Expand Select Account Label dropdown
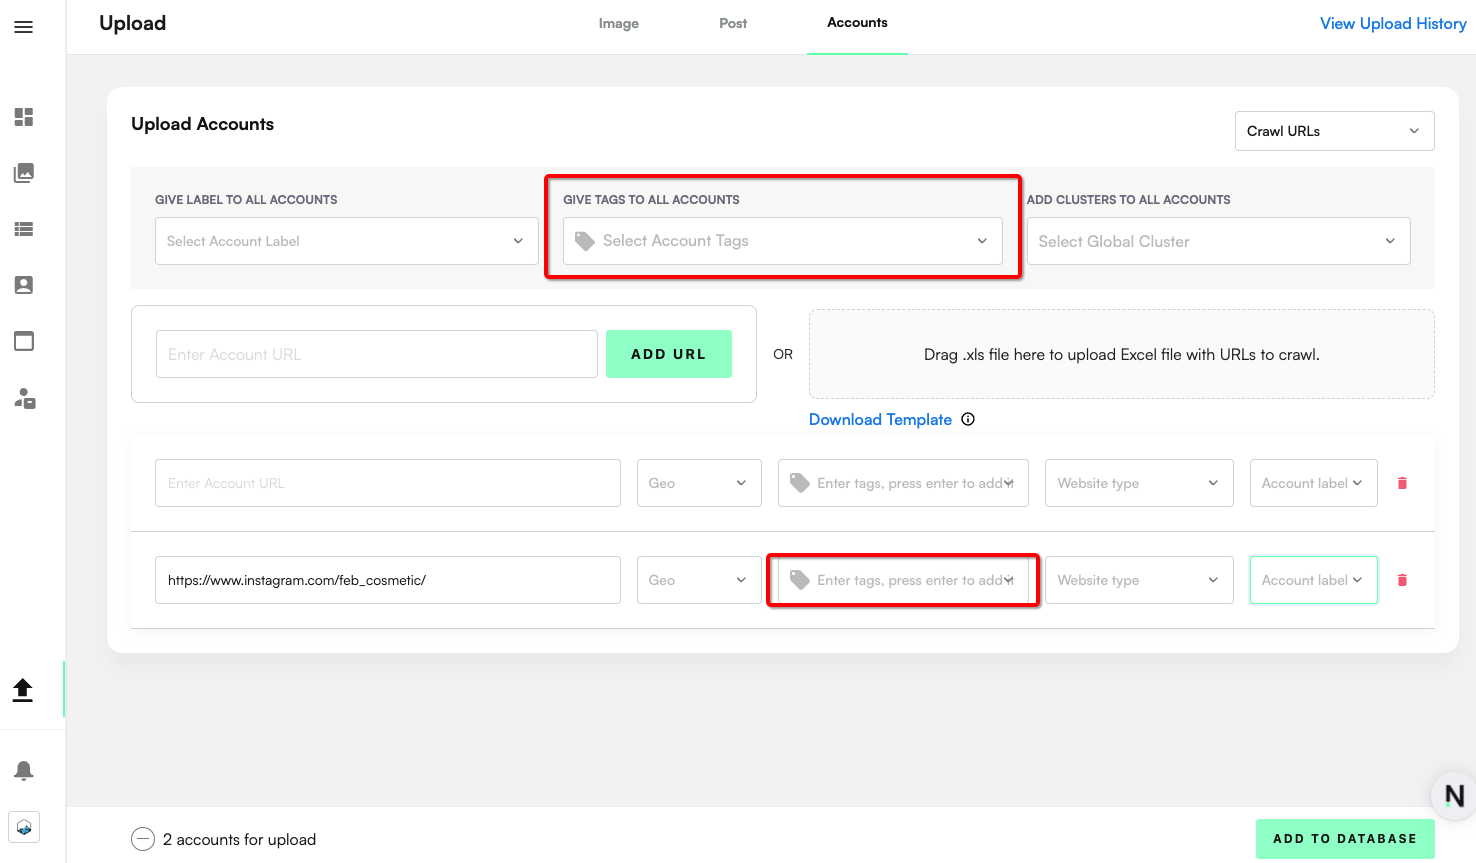The width and height of the screenshot is (1476, 863). tap(347, 241)
